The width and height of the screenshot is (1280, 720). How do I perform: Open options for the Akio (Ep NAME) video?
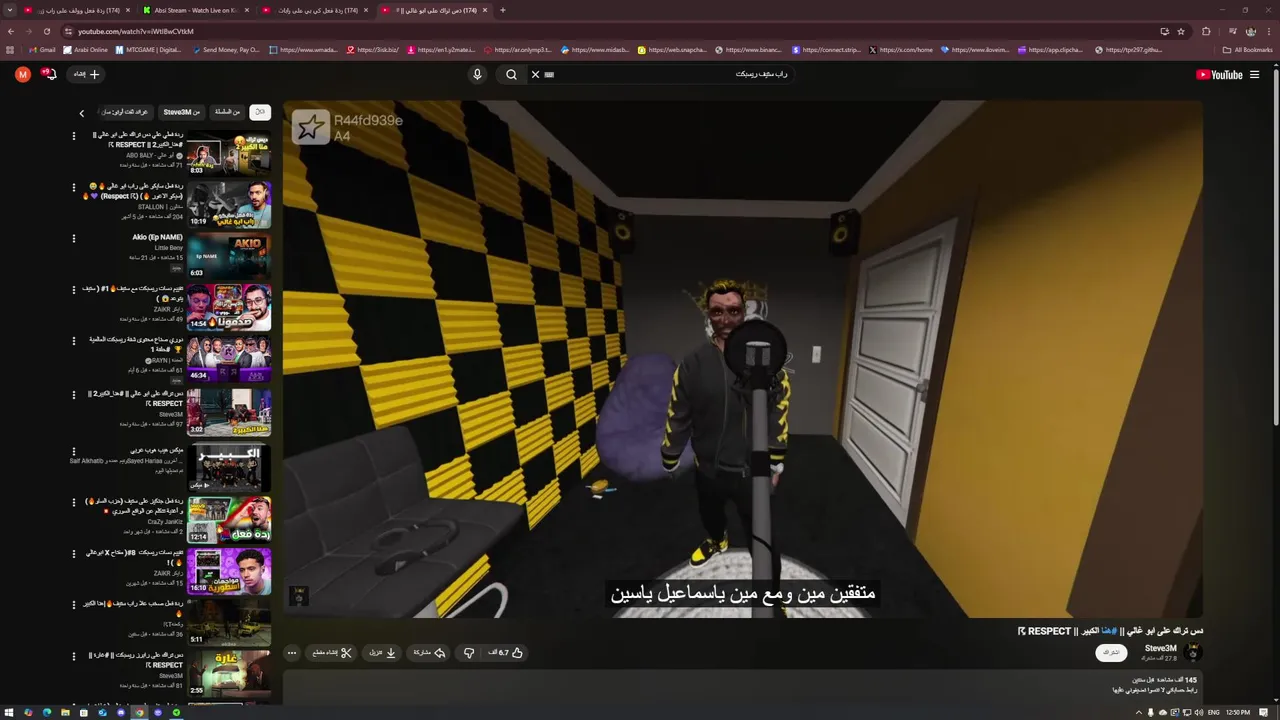(x=73, y=238)
